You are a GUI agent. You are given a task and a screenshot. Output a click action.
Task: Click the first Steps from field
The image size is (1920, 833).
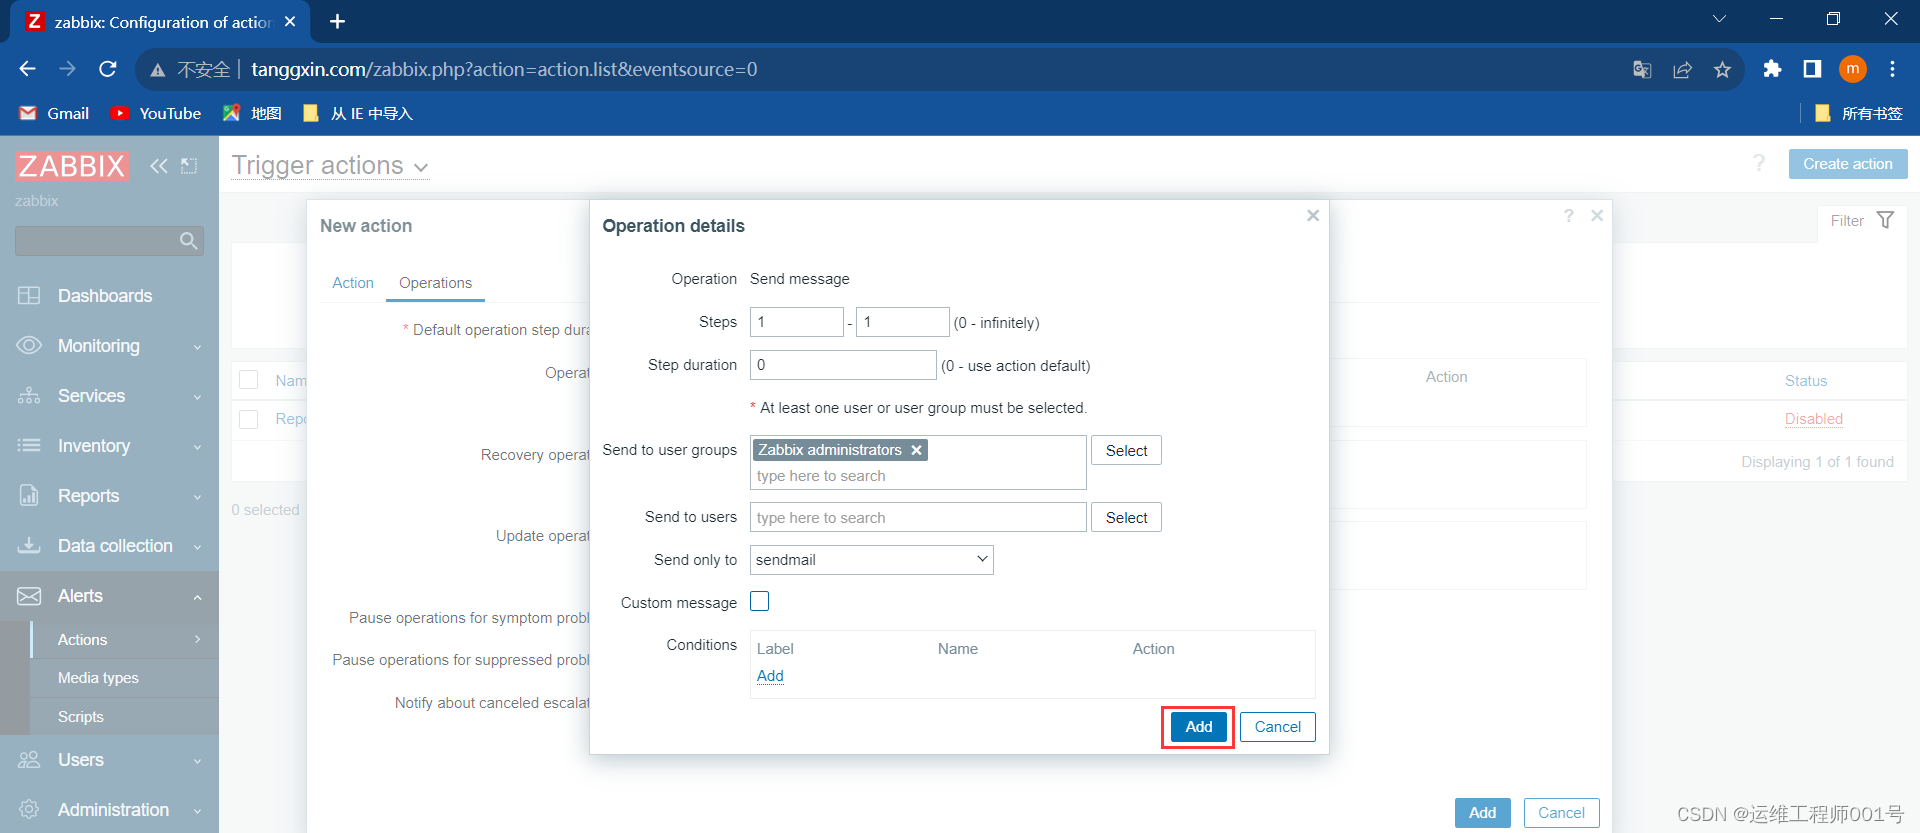click(797, 322)
